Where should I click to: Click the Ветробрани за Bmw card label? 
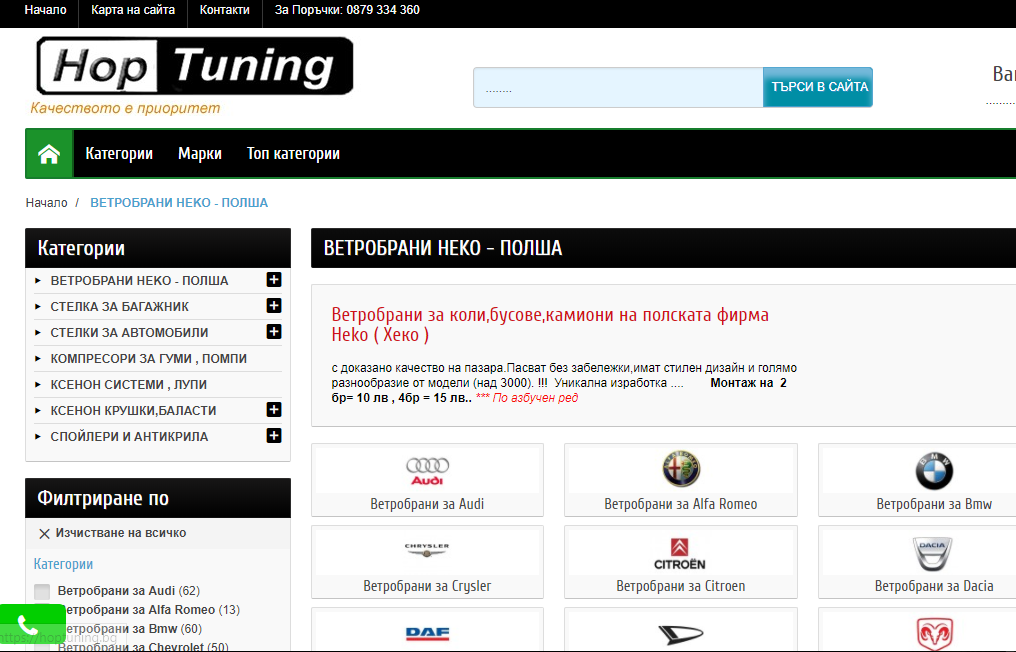pos(934,504)
